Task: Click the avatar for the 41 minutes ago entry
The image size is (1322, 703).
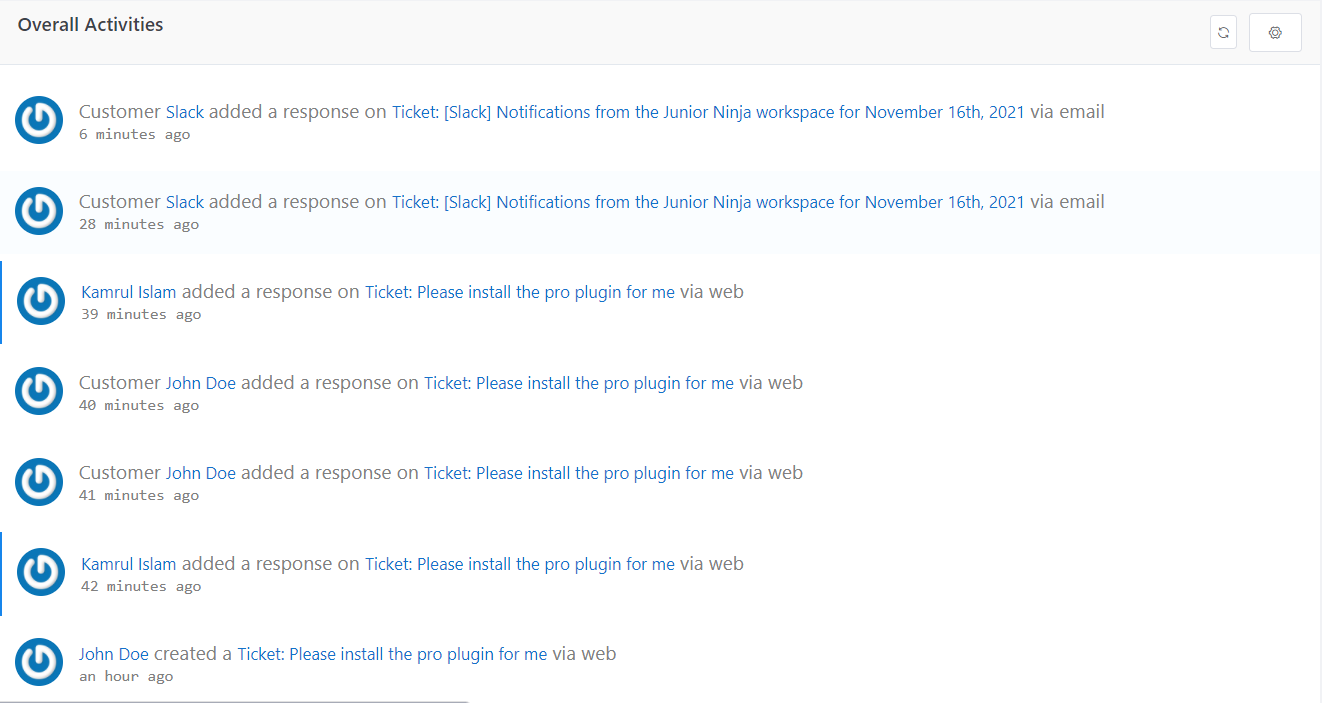Action: pyautogui.click(x=39, y=482)
